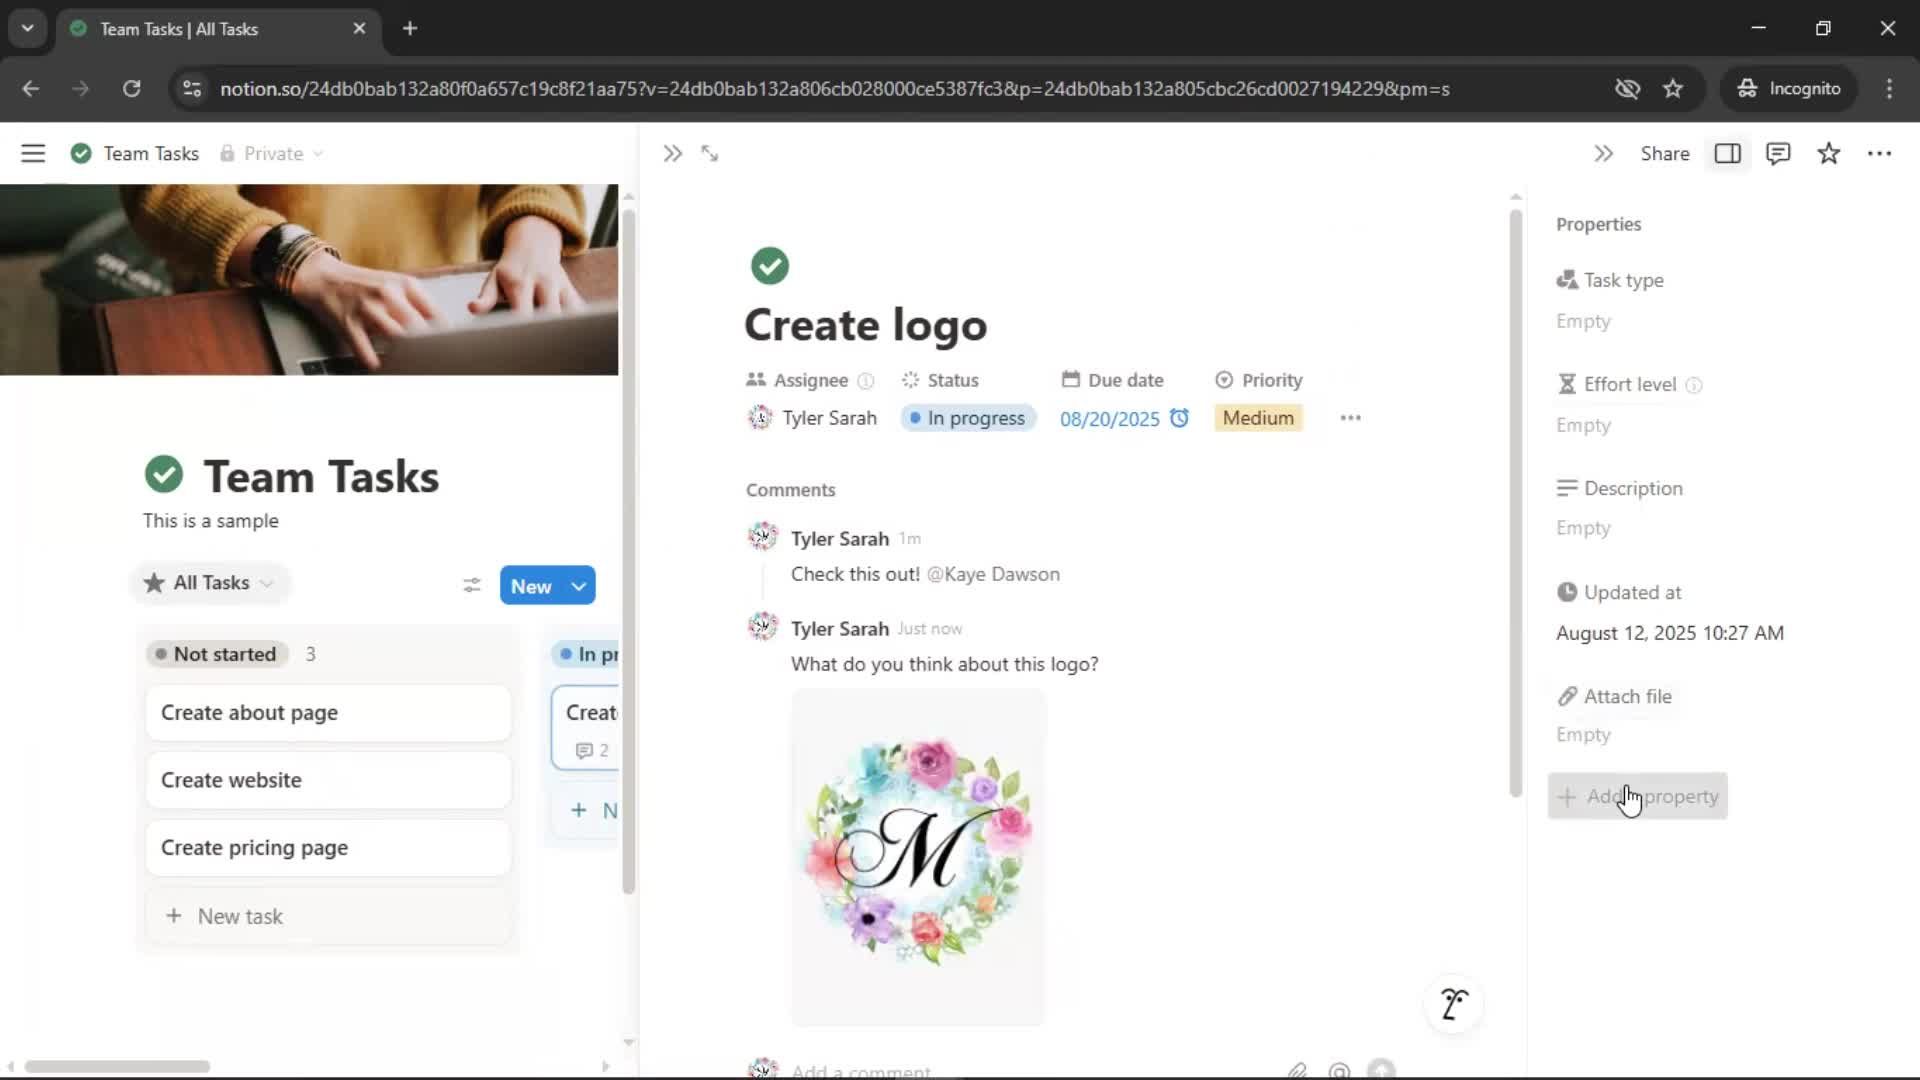Open the 08/20/2025 due date picker

[1110, 419]
